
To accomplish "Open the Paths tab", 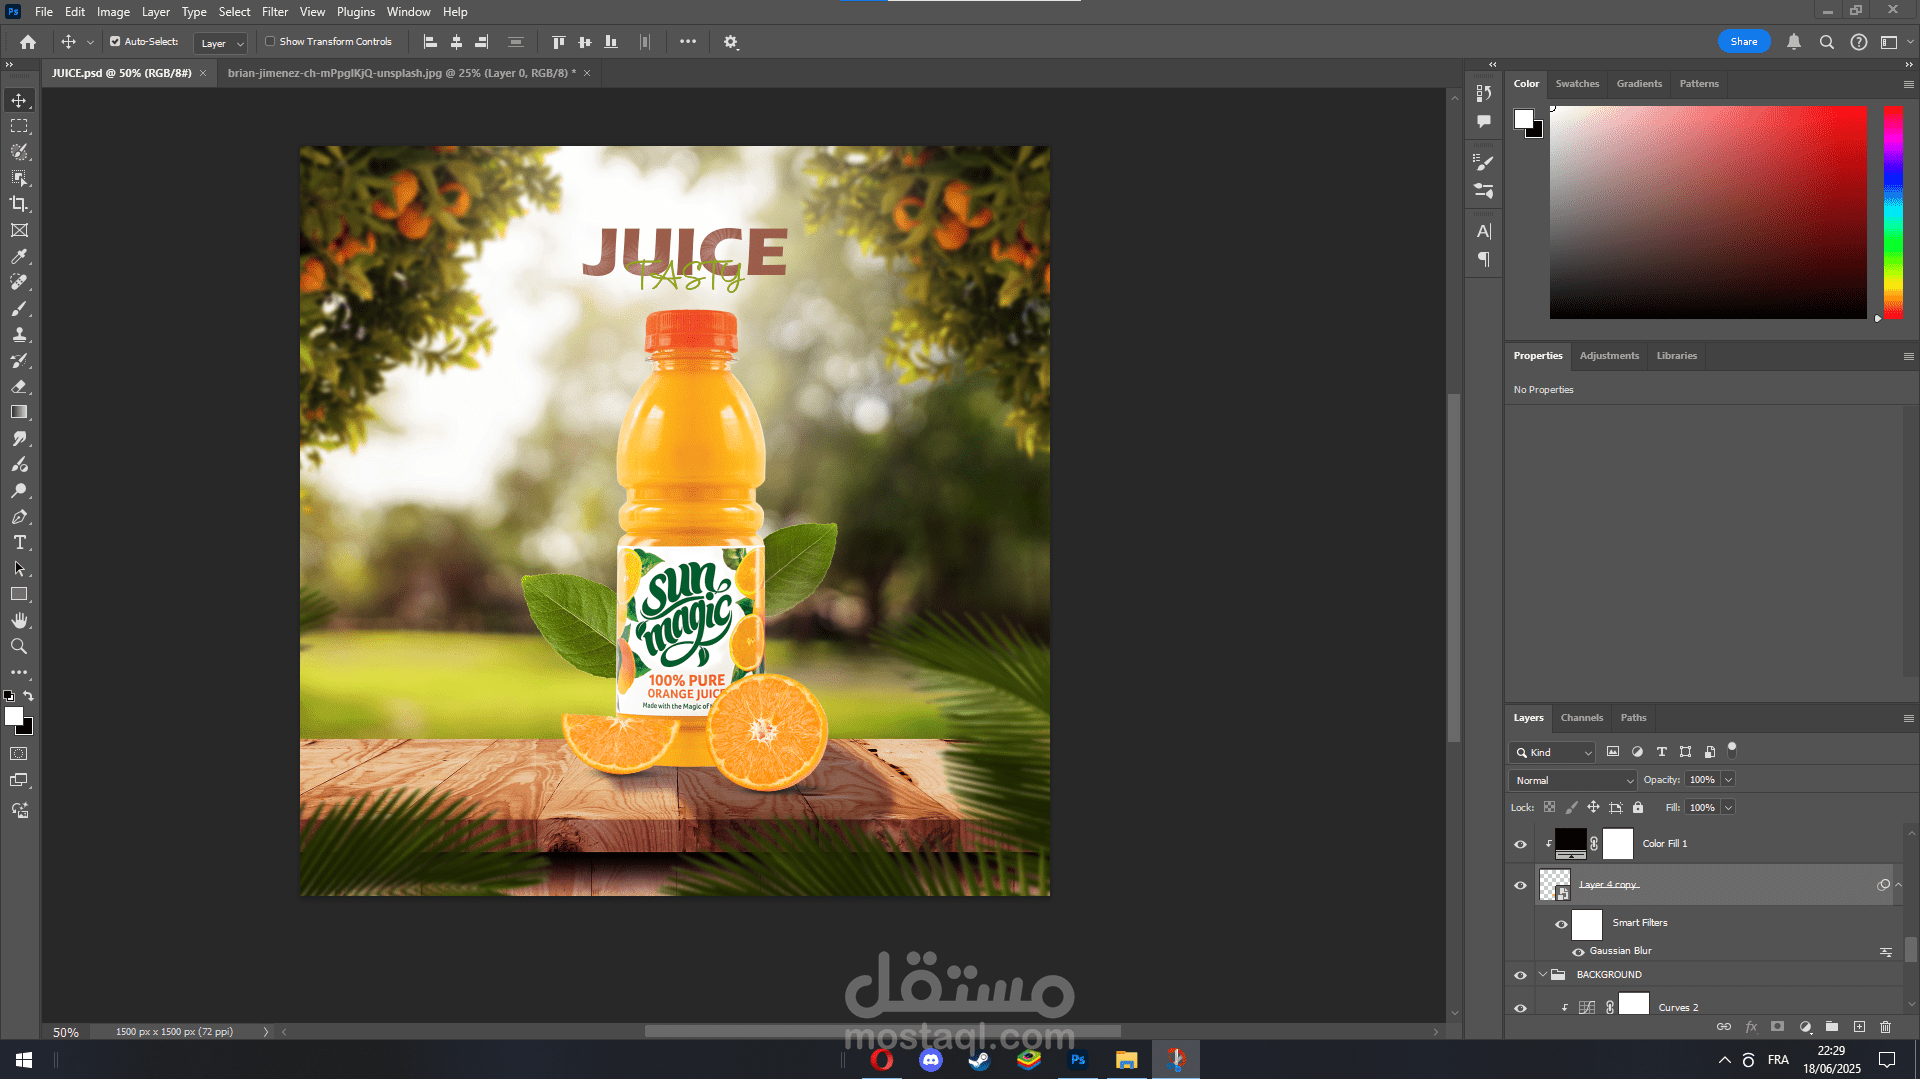I will point(1633,718).
